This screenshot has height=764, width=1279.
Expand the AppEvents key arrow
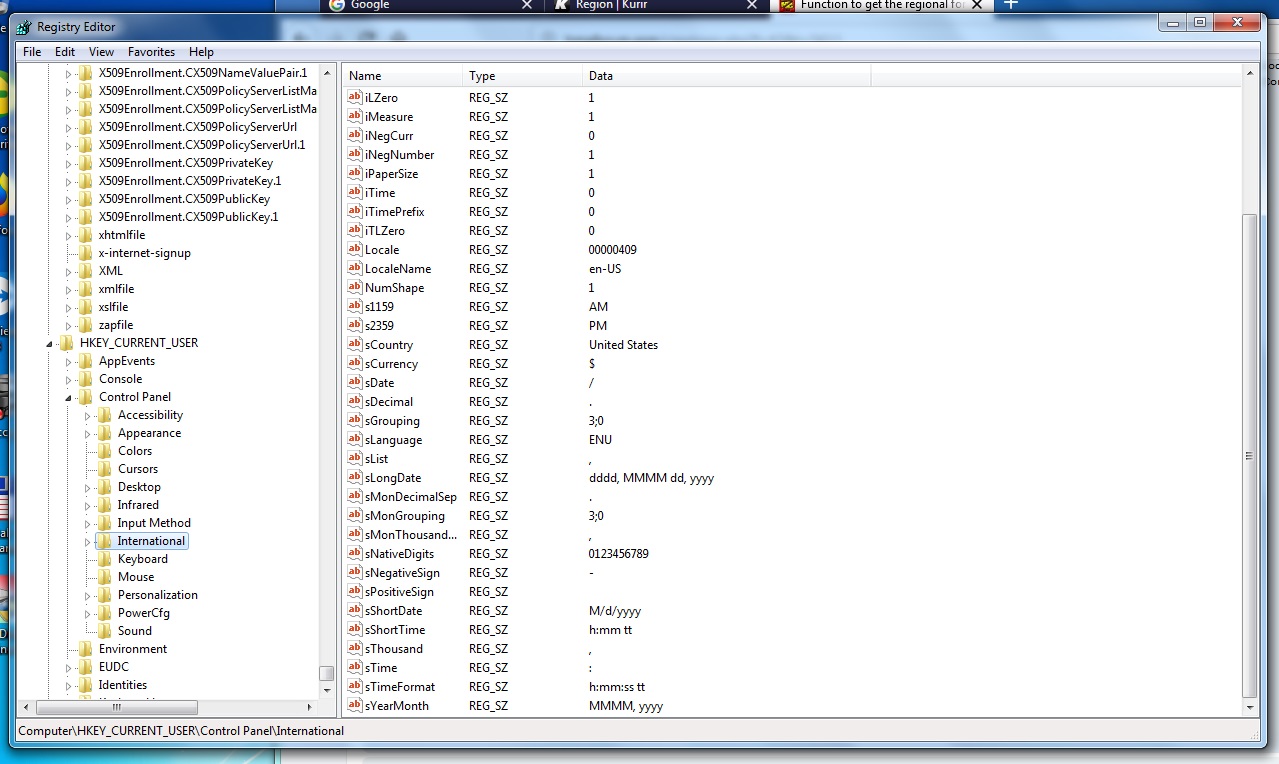coord(69,361)
